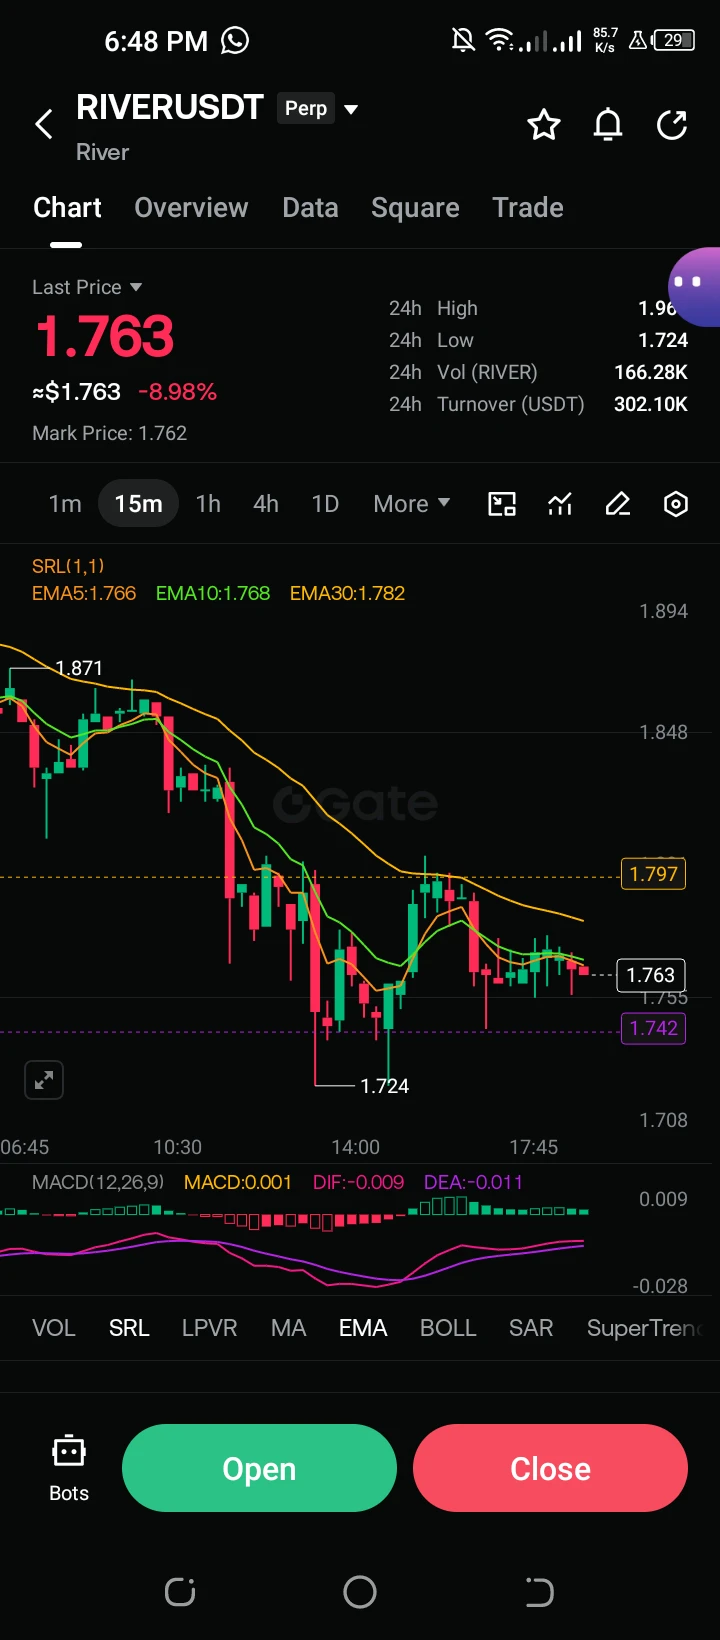Screen dimensions: 720x1640
Task: Toggle the VOL indicator
Action: (54, 1328)
